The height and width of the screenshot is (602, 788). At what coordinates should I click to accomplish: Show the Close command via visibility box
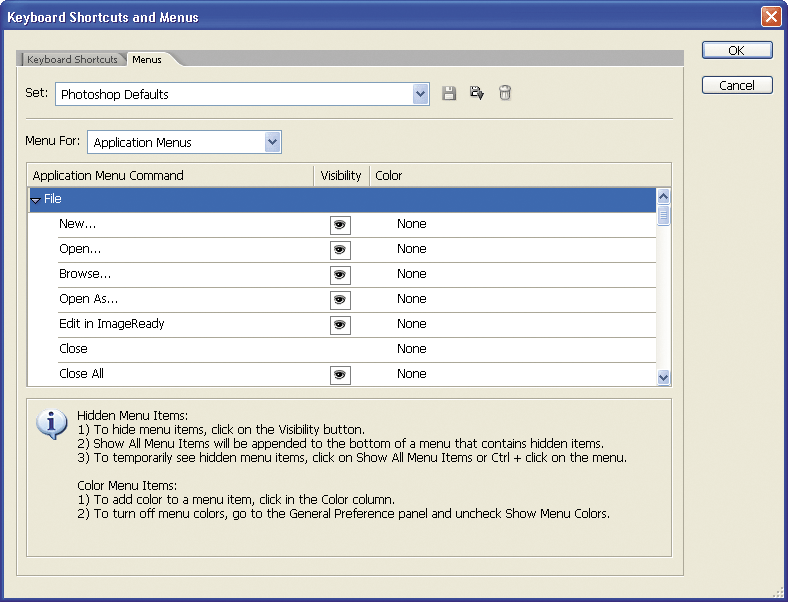click(x=340, y=350)
